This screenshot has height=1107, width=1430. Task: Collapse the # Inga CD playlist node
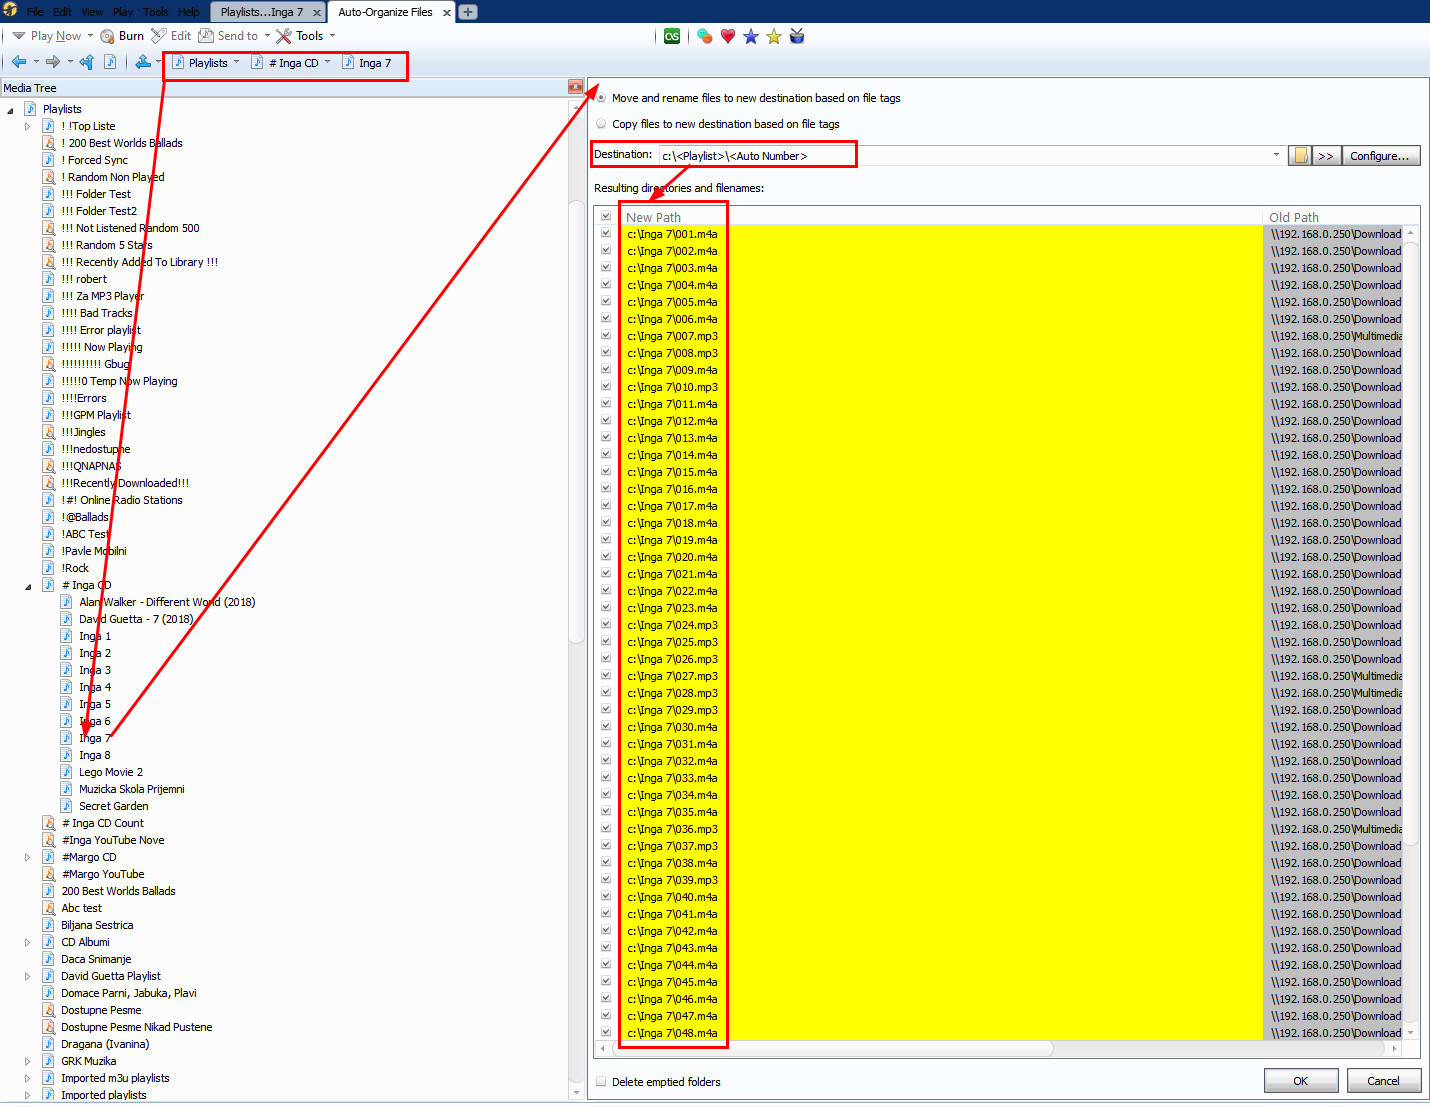(x=28, y=586)
